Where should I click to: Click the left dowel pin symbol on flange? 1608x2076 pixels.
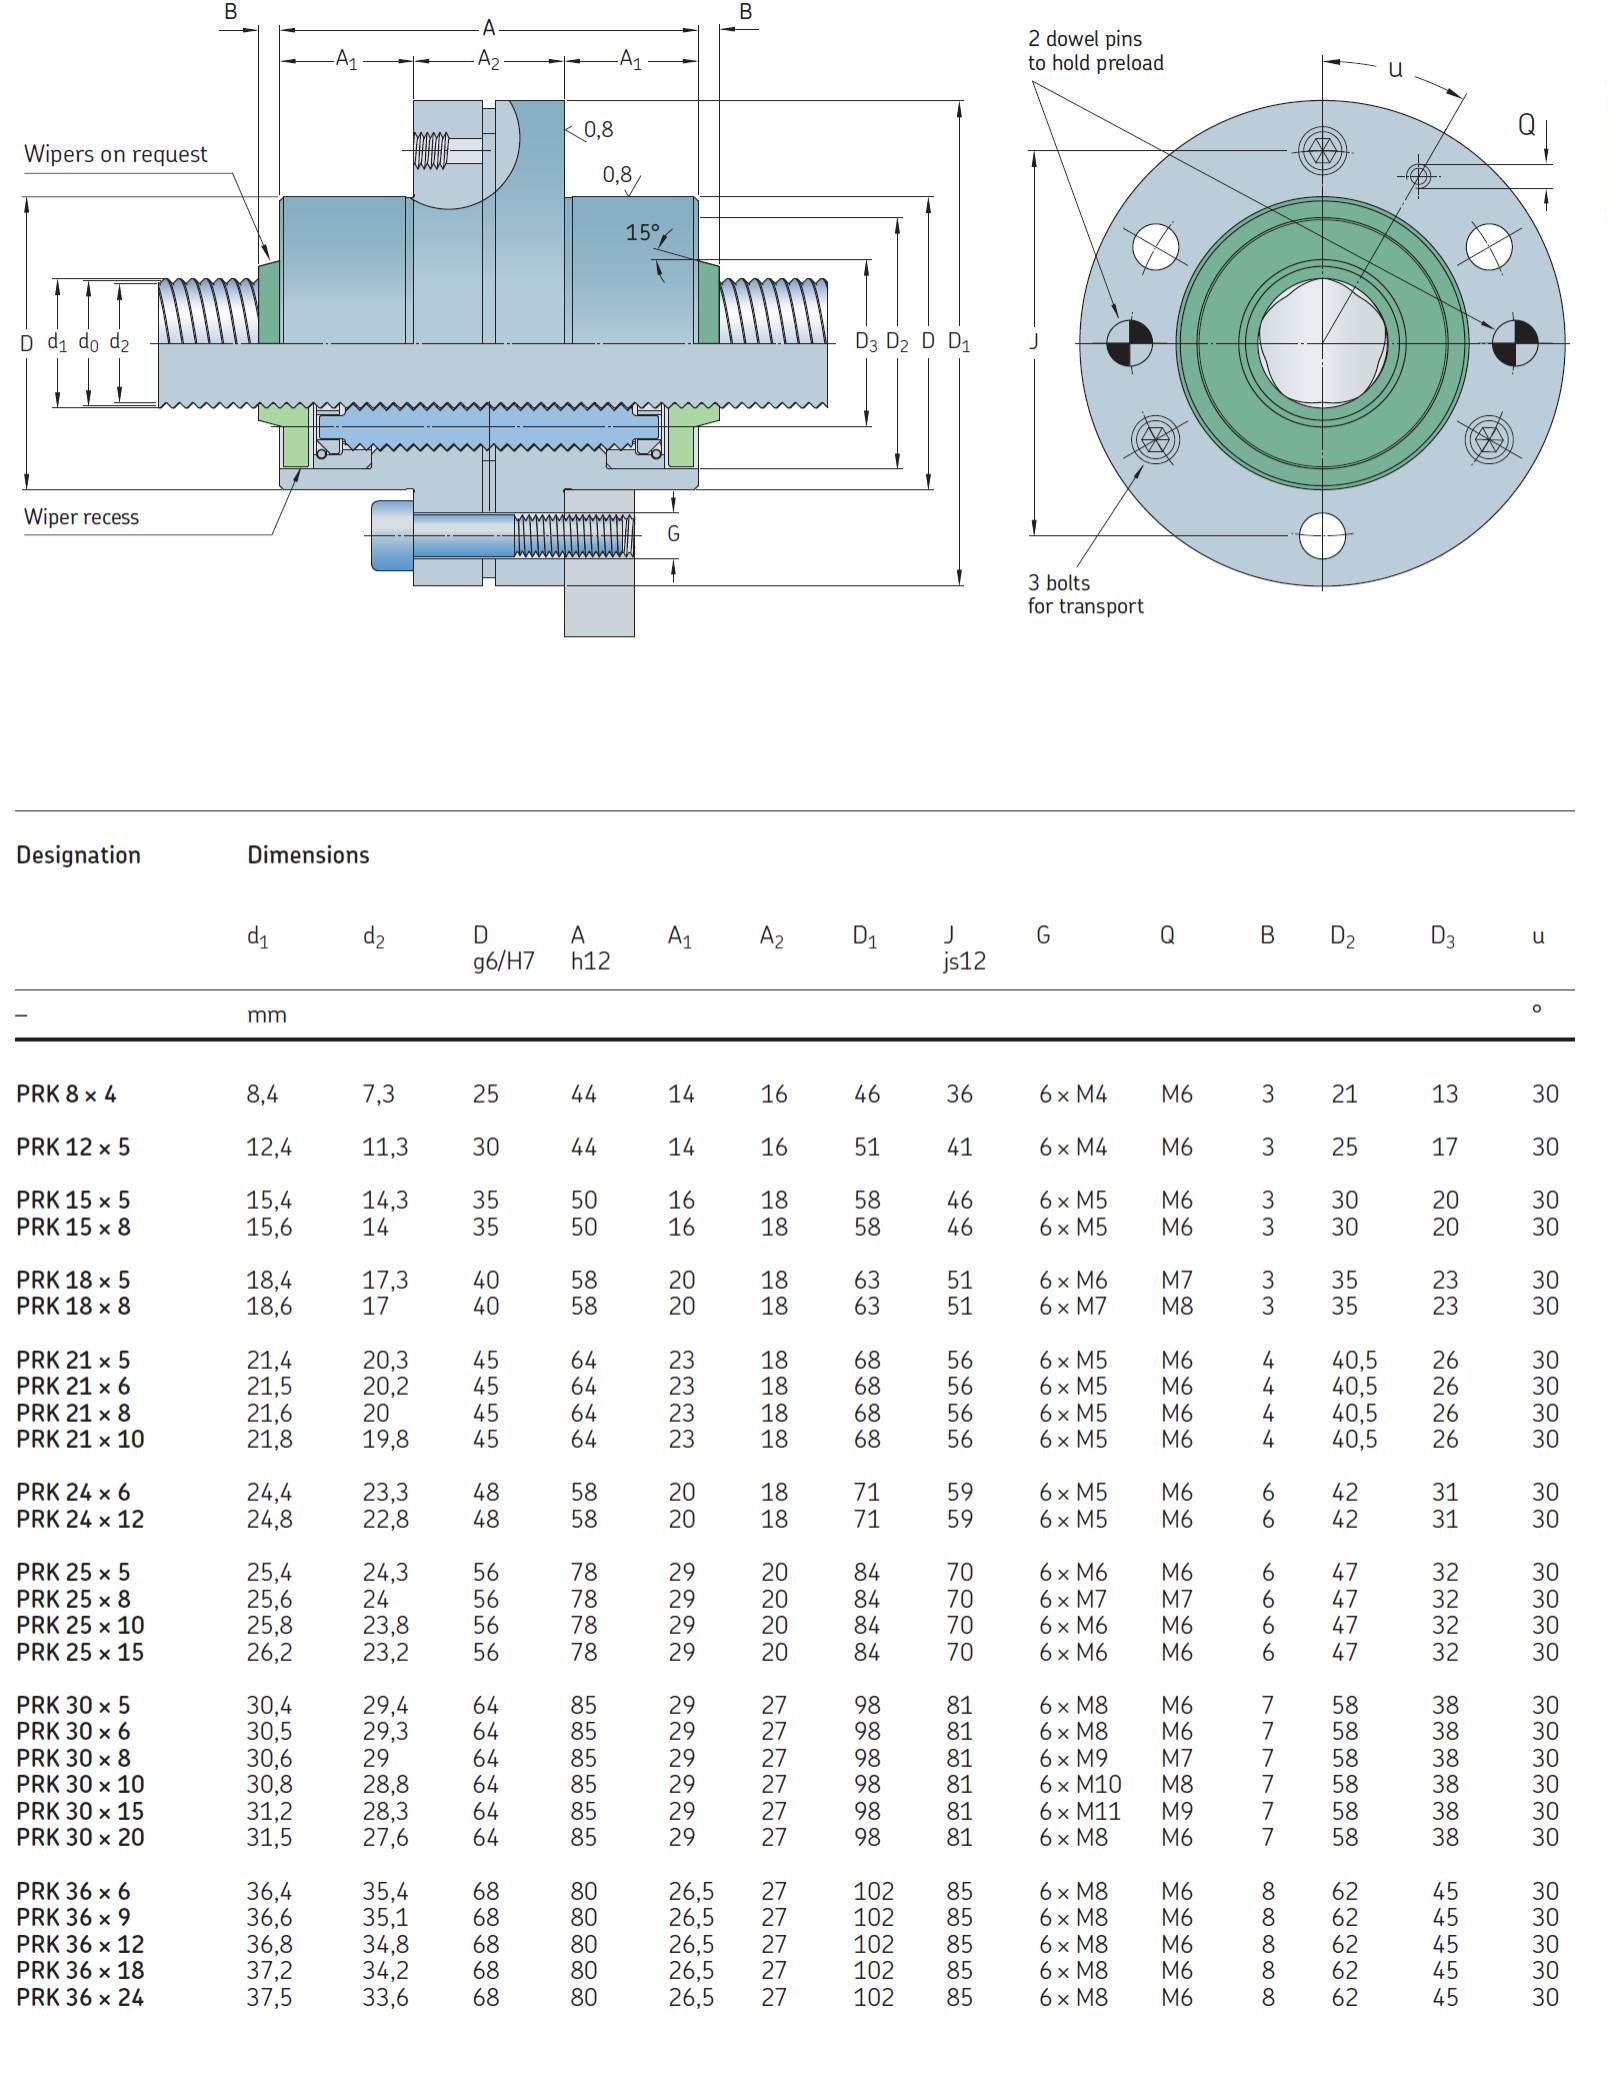click(x=1129, y=343)
